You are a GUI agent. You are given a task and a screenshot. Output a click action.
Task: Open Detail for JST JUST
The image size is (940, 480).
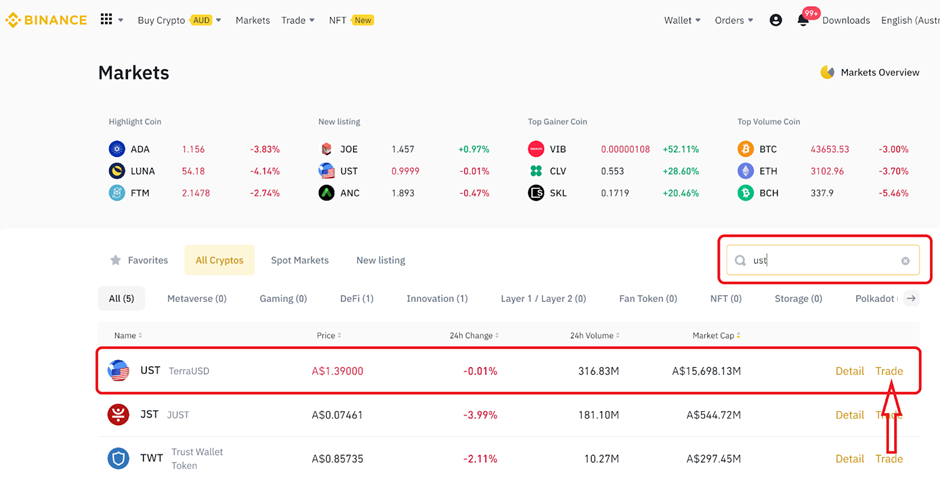pos(849,415)
